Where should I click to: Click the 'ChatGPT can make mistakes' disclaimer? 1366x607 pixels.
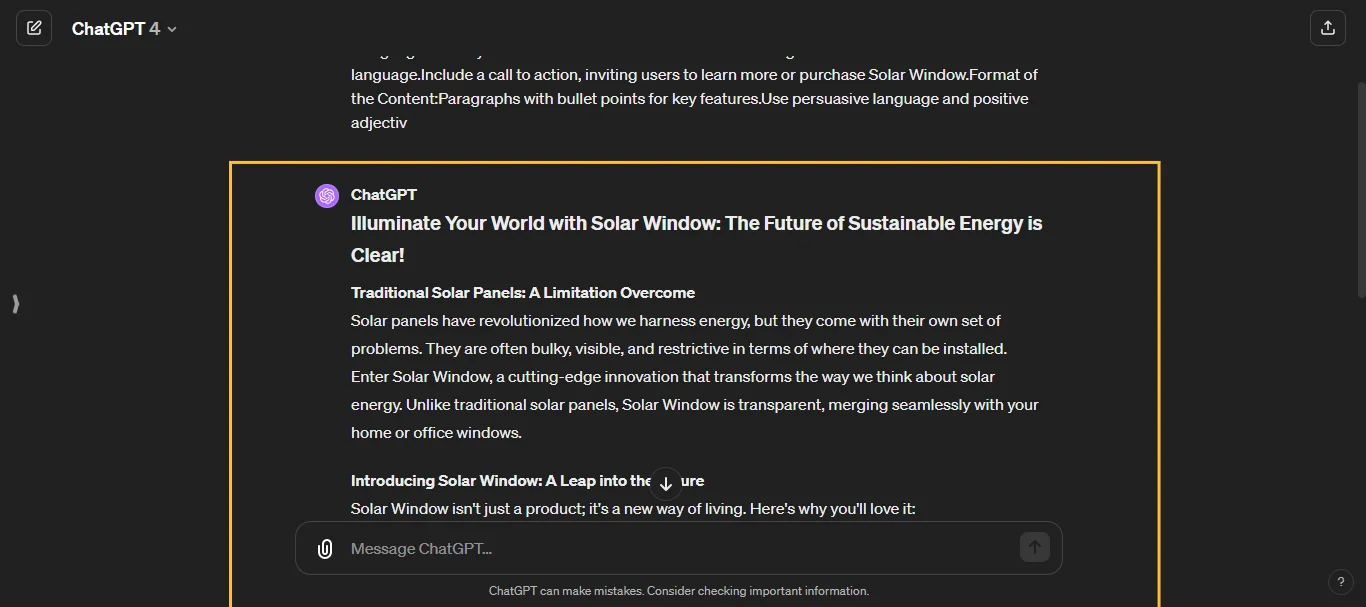(x=678, y=591)
